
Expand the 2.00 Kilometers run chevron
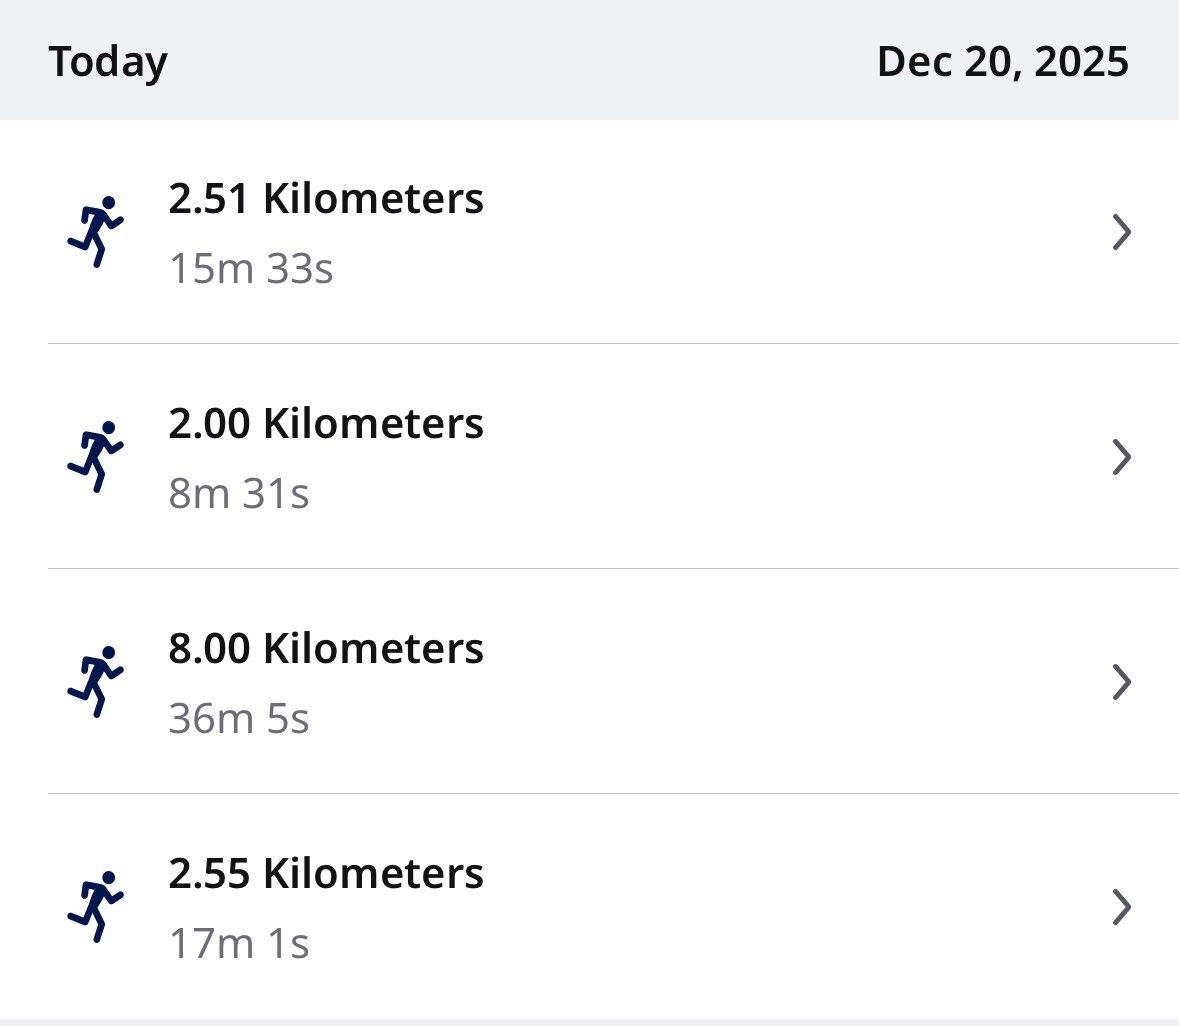tap(1121, 457)
